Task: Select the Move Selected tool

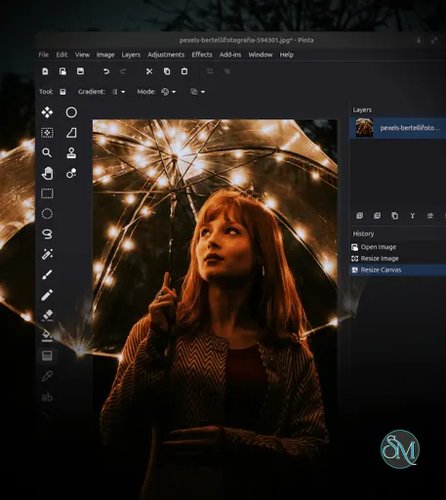Action: click(47, 112)
